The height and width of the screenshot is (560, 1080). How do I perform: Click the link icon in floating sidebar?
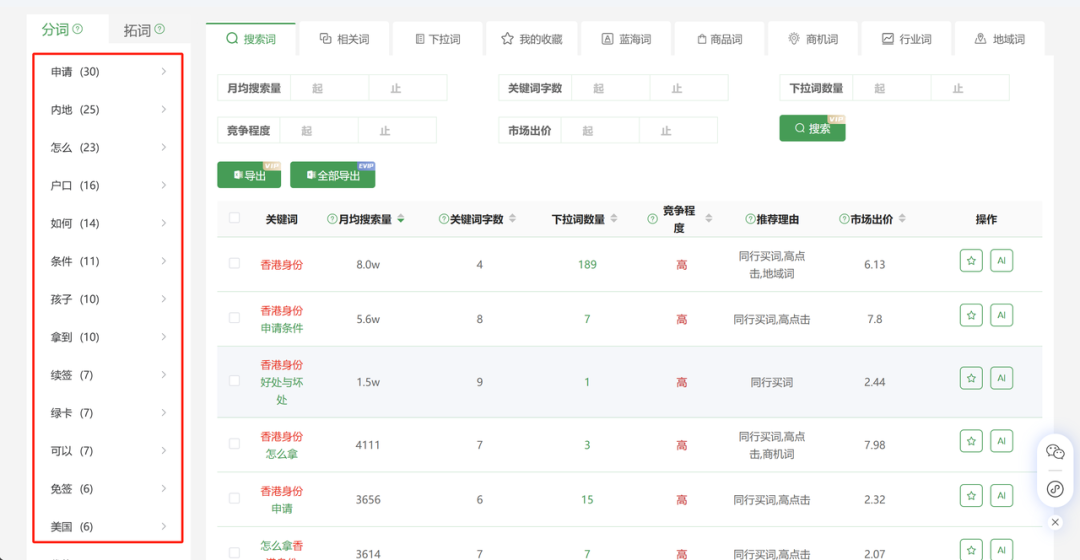tap(1055, 489)
